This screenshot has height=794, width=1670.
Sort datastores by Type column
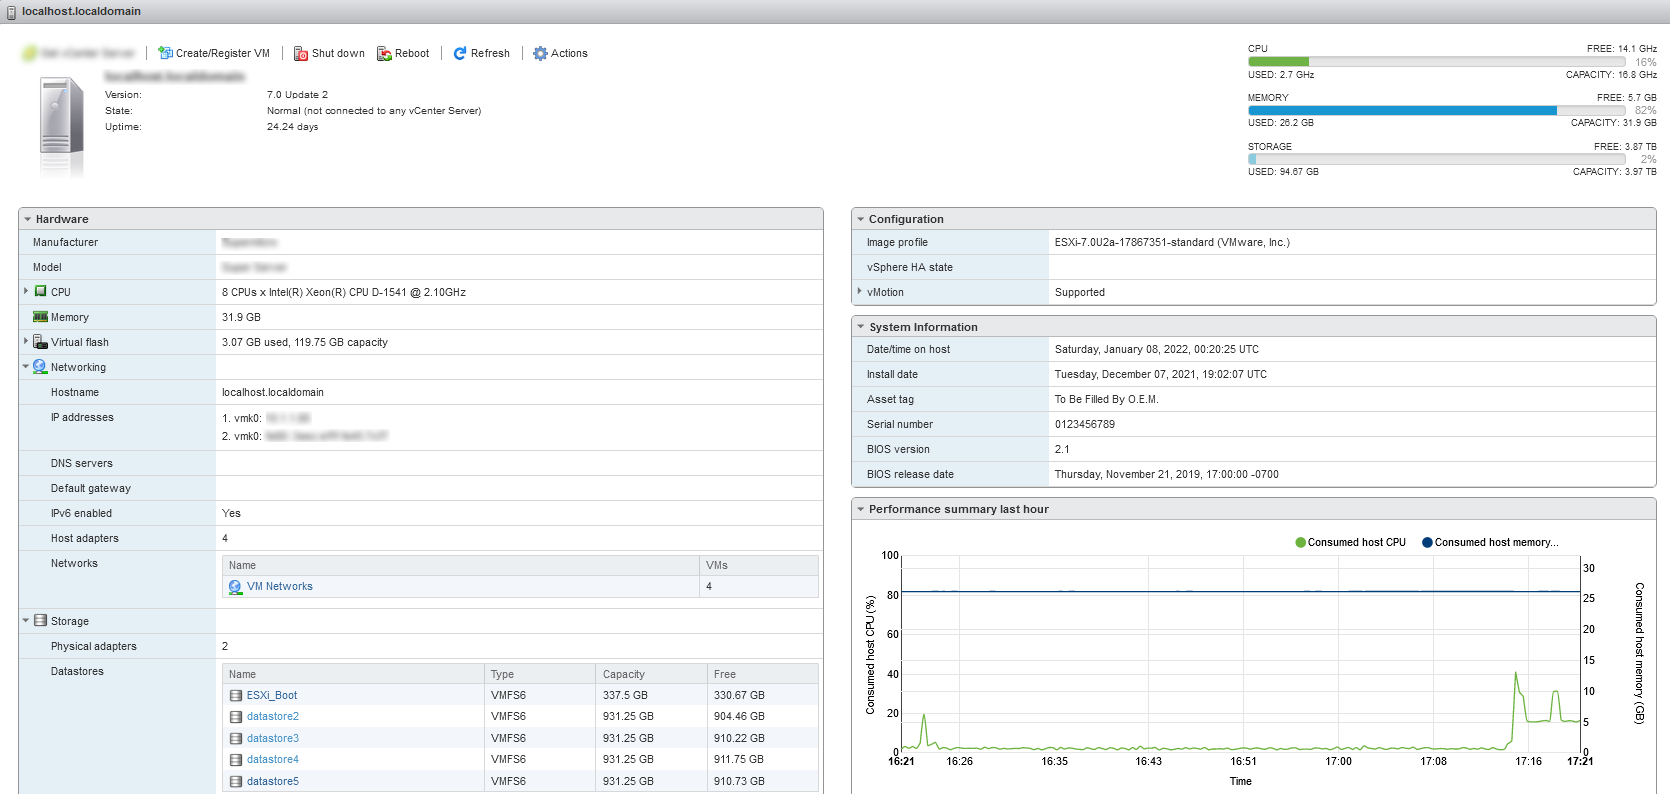(540, 674)
